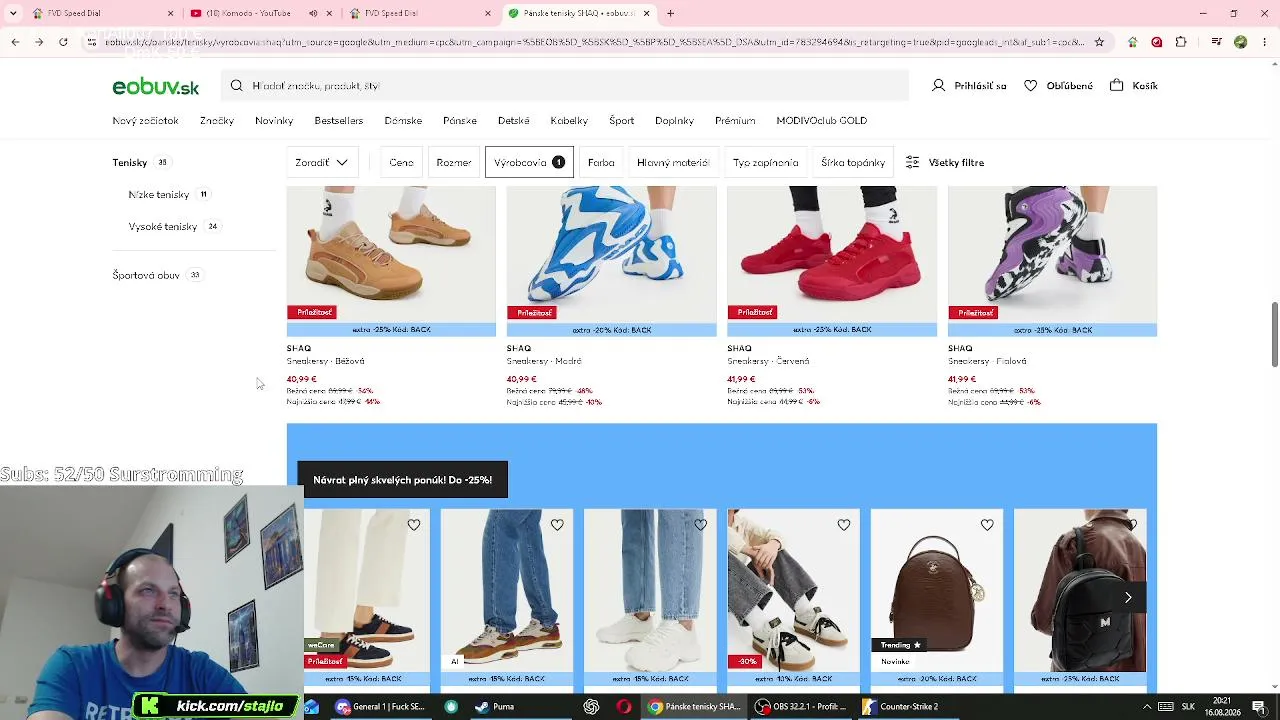Advance the carousel with the next arrow
This screenshot has width=1280, height=720.
pyautogui.click(x=1128, y=597)
